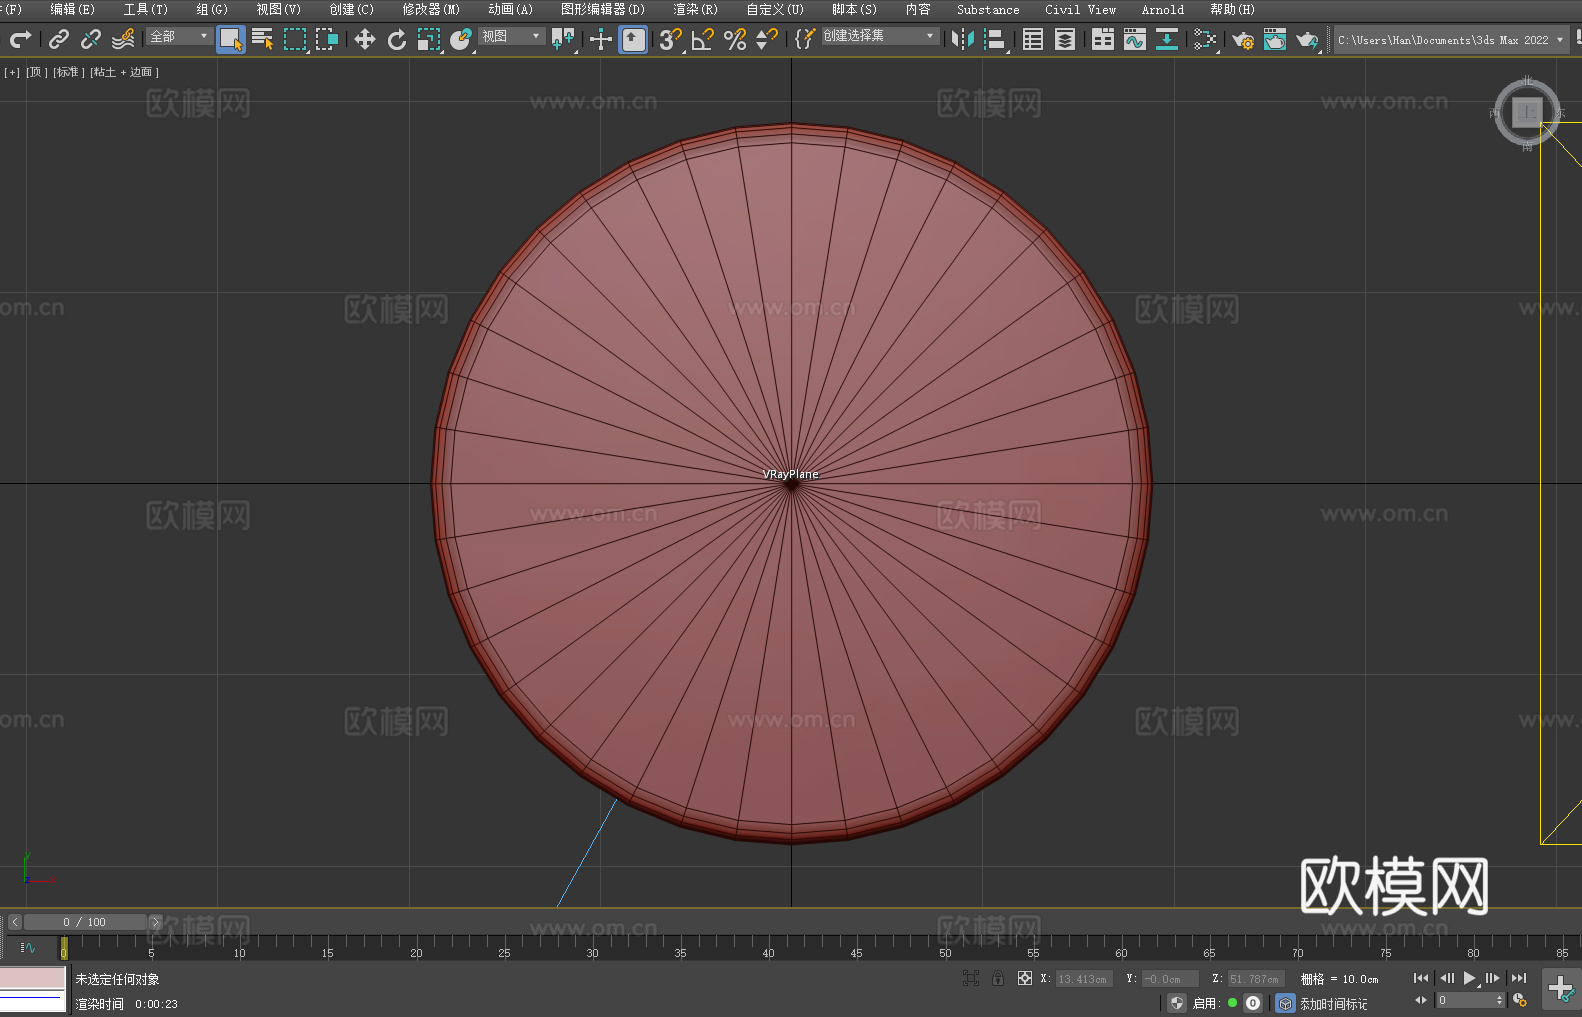
Task: Click Select and Manipulate crosshair icon
Action: 601,39
